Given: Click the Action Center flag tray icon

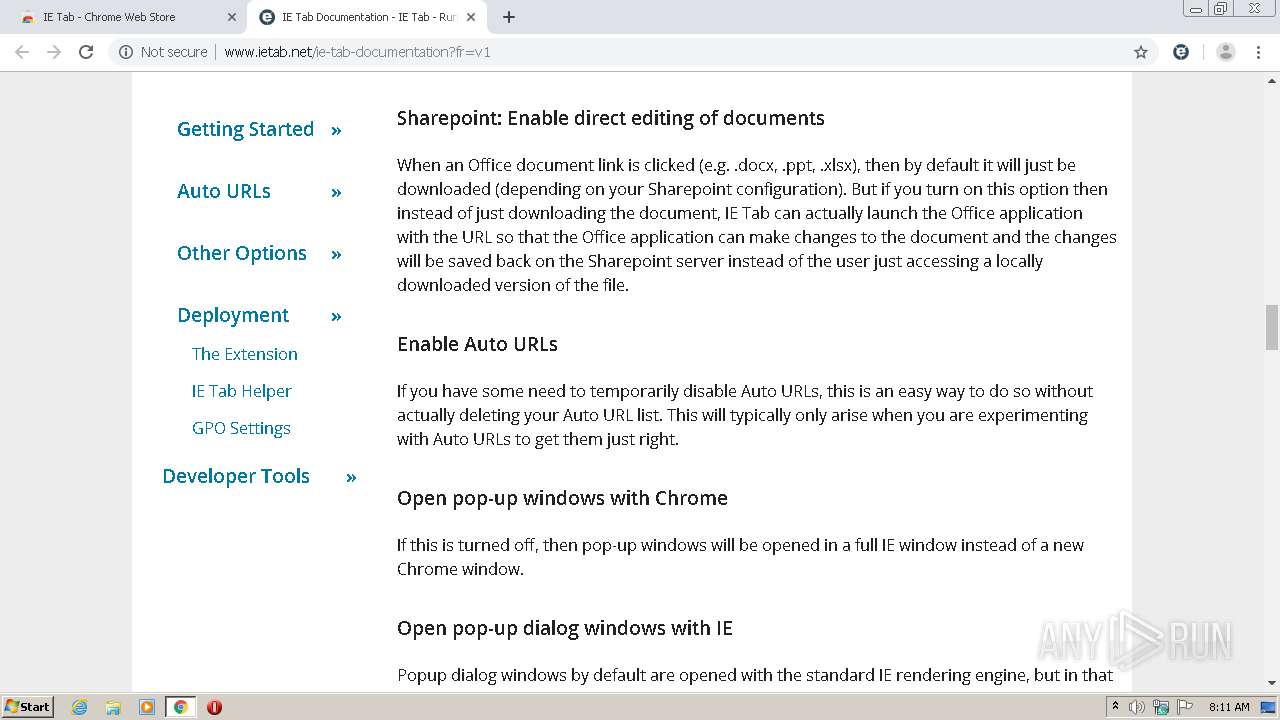Looking at the screenshot, I should tap(1184, 707).
